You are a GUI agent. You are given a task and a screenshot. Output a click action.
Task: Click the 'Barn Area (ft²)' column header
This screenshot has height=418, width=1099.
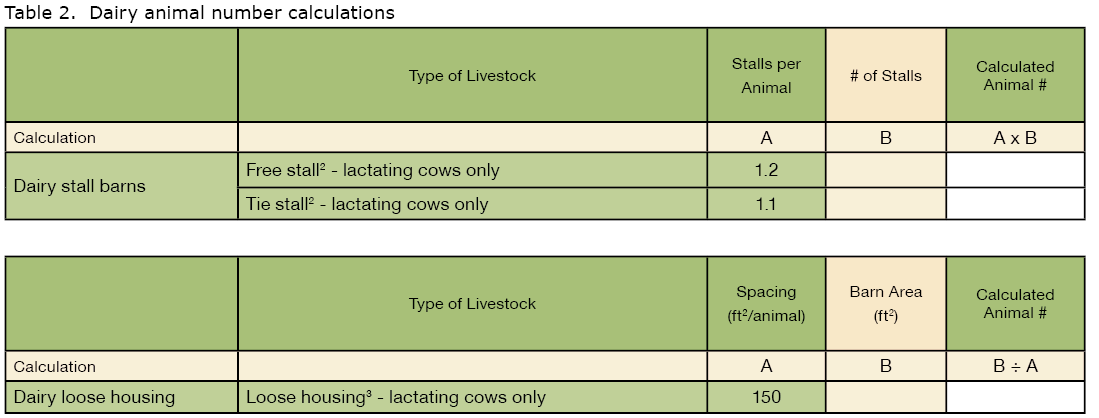point(886,304)
